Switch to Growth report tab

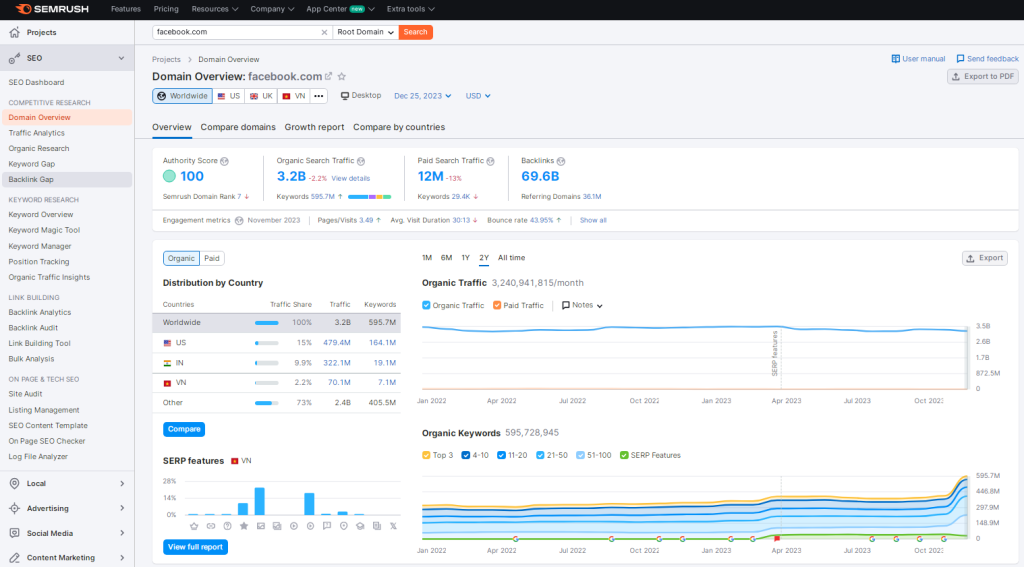click(314, 127)
